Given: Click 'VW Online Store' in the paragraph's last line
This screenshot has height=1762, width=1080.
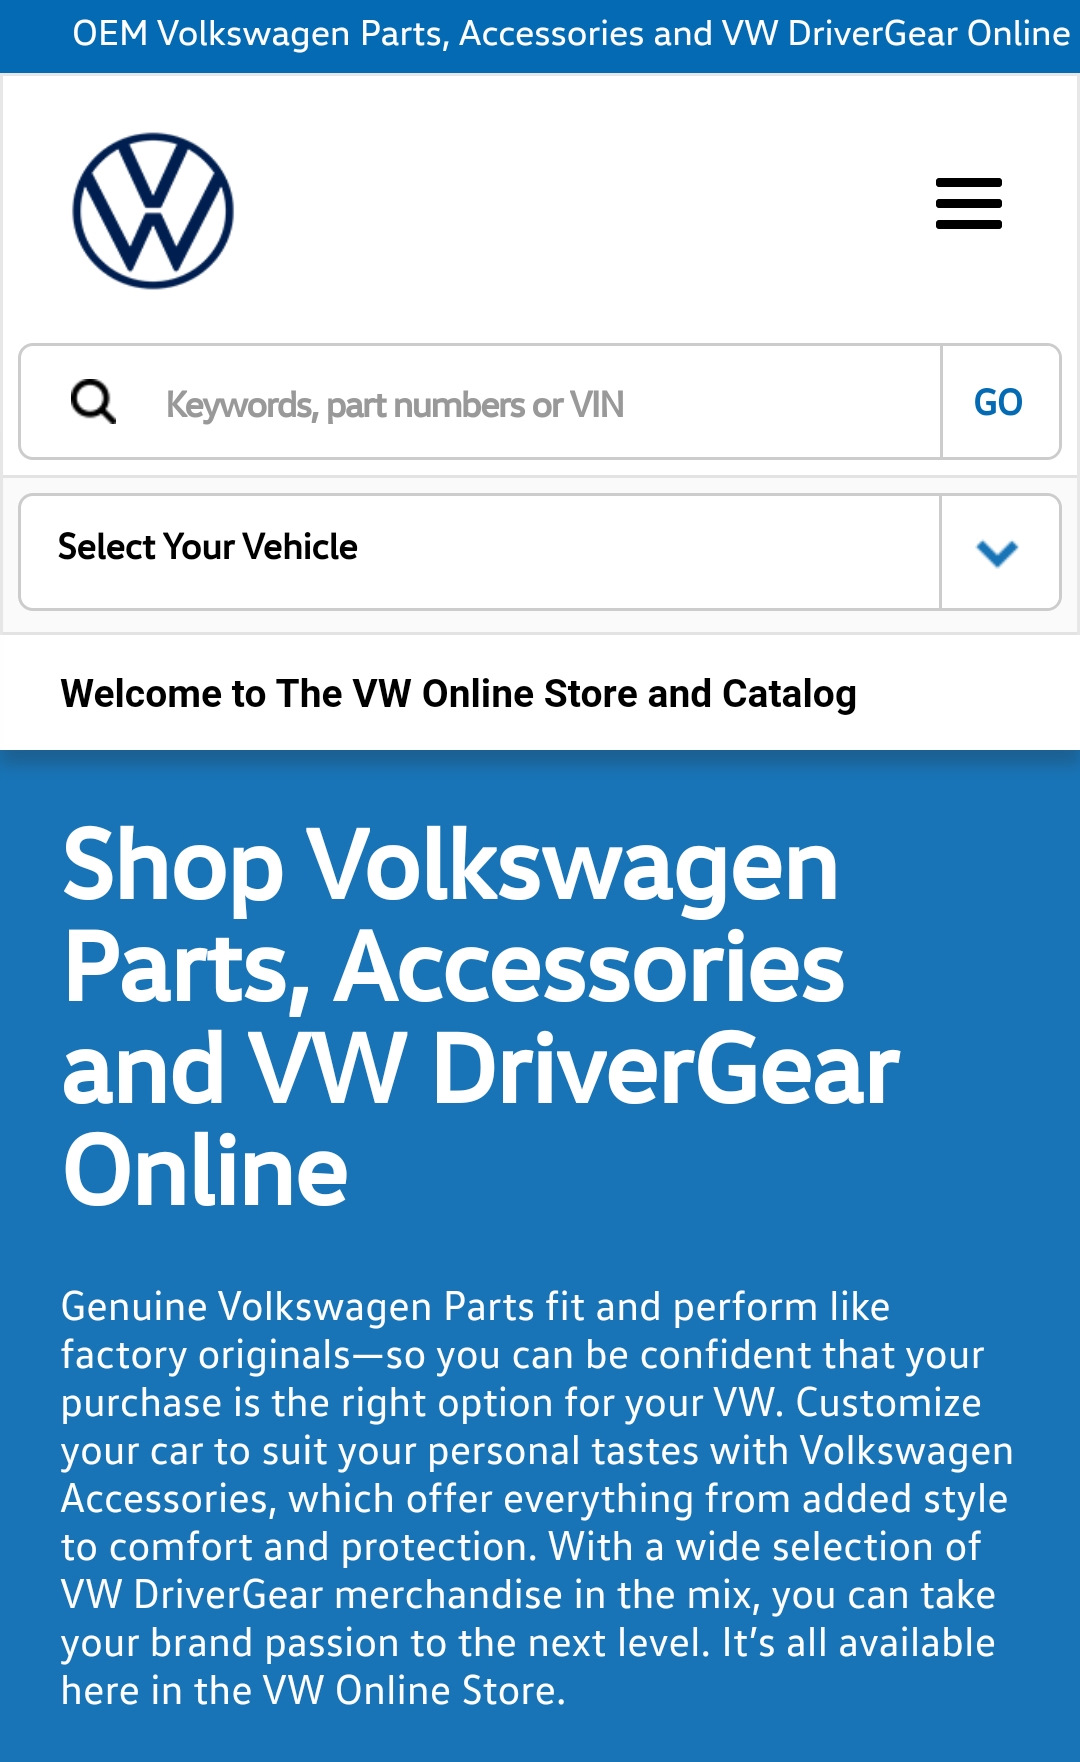Looking at the screenshot, I should (410, 1690).
